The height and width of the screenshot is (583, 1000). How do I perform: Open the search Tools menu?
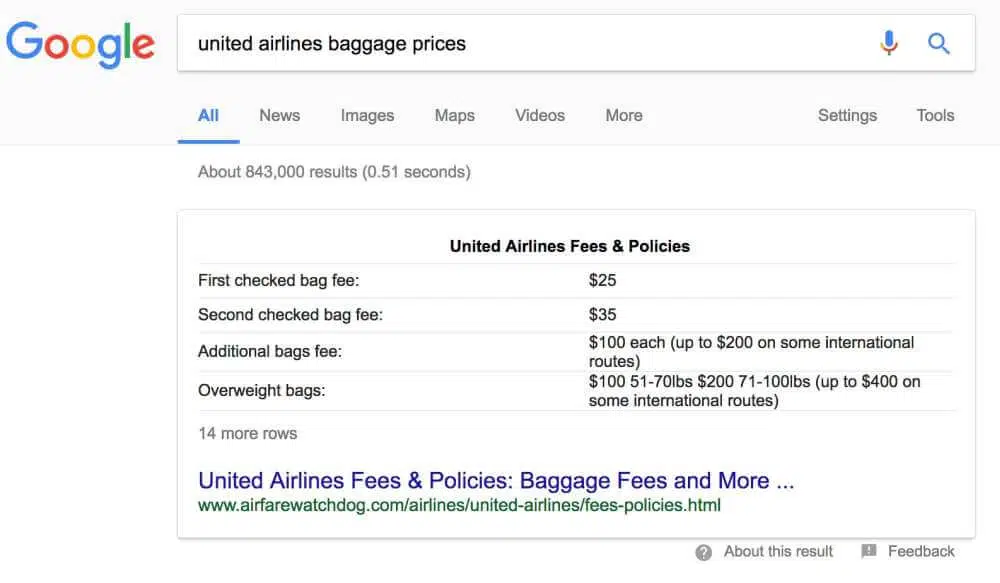935,115
